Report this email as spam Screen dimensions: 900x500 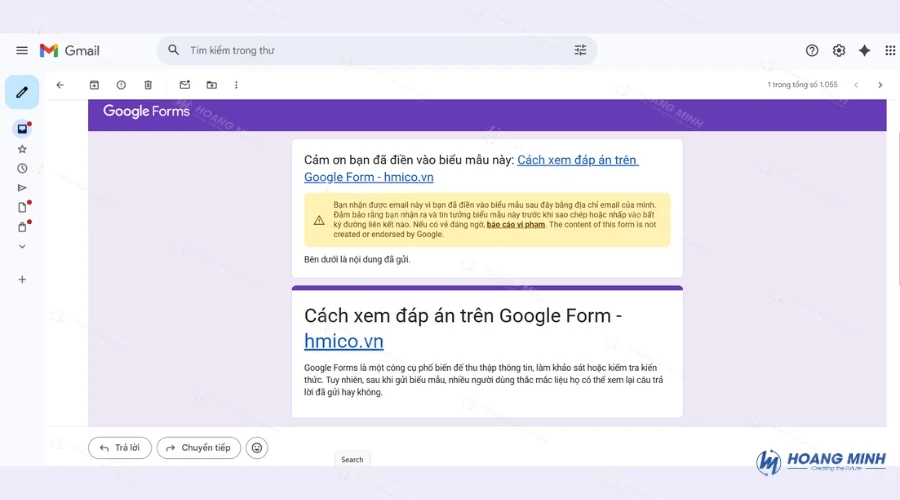121,85
